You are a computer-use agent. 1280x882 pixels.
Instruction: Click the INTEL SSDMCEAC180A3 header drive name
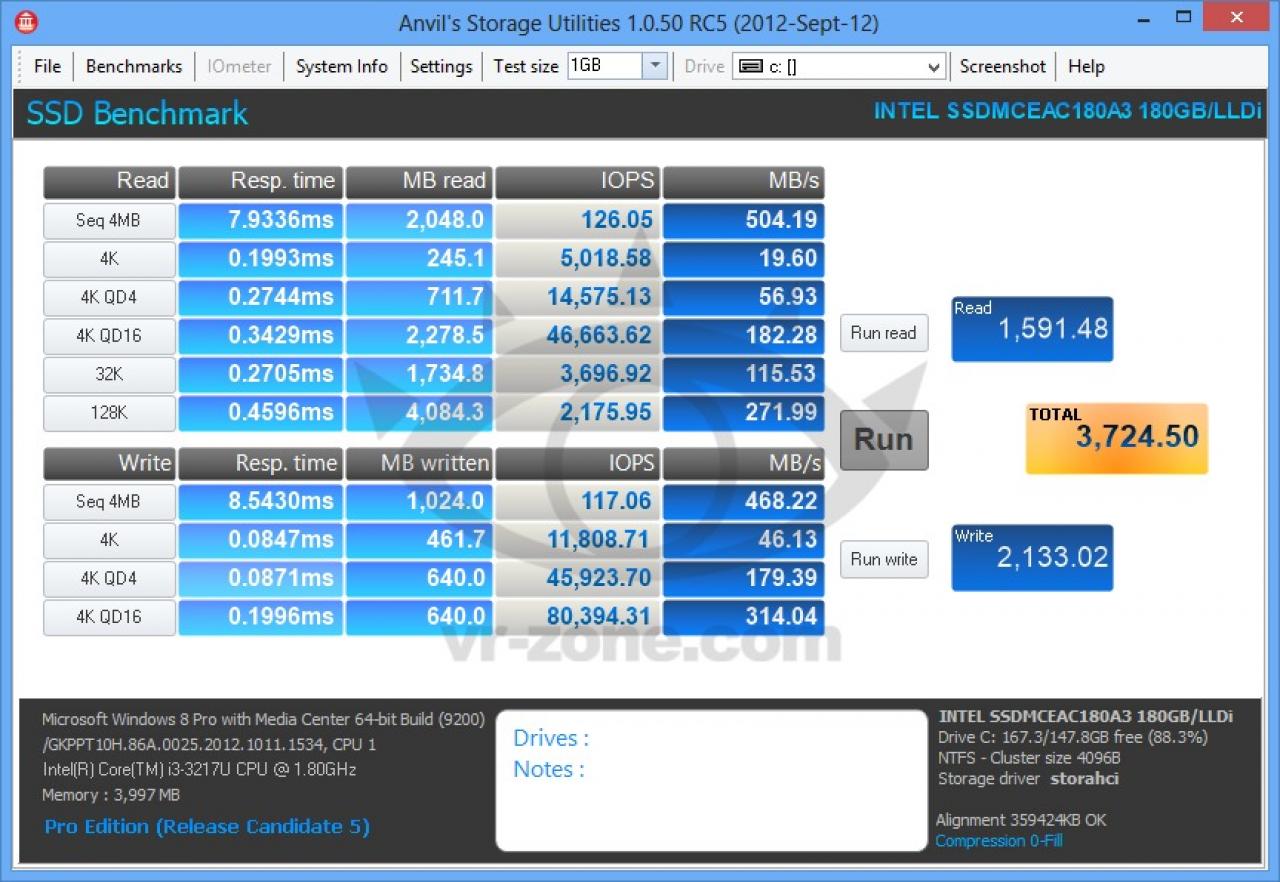pos(1067,111)
